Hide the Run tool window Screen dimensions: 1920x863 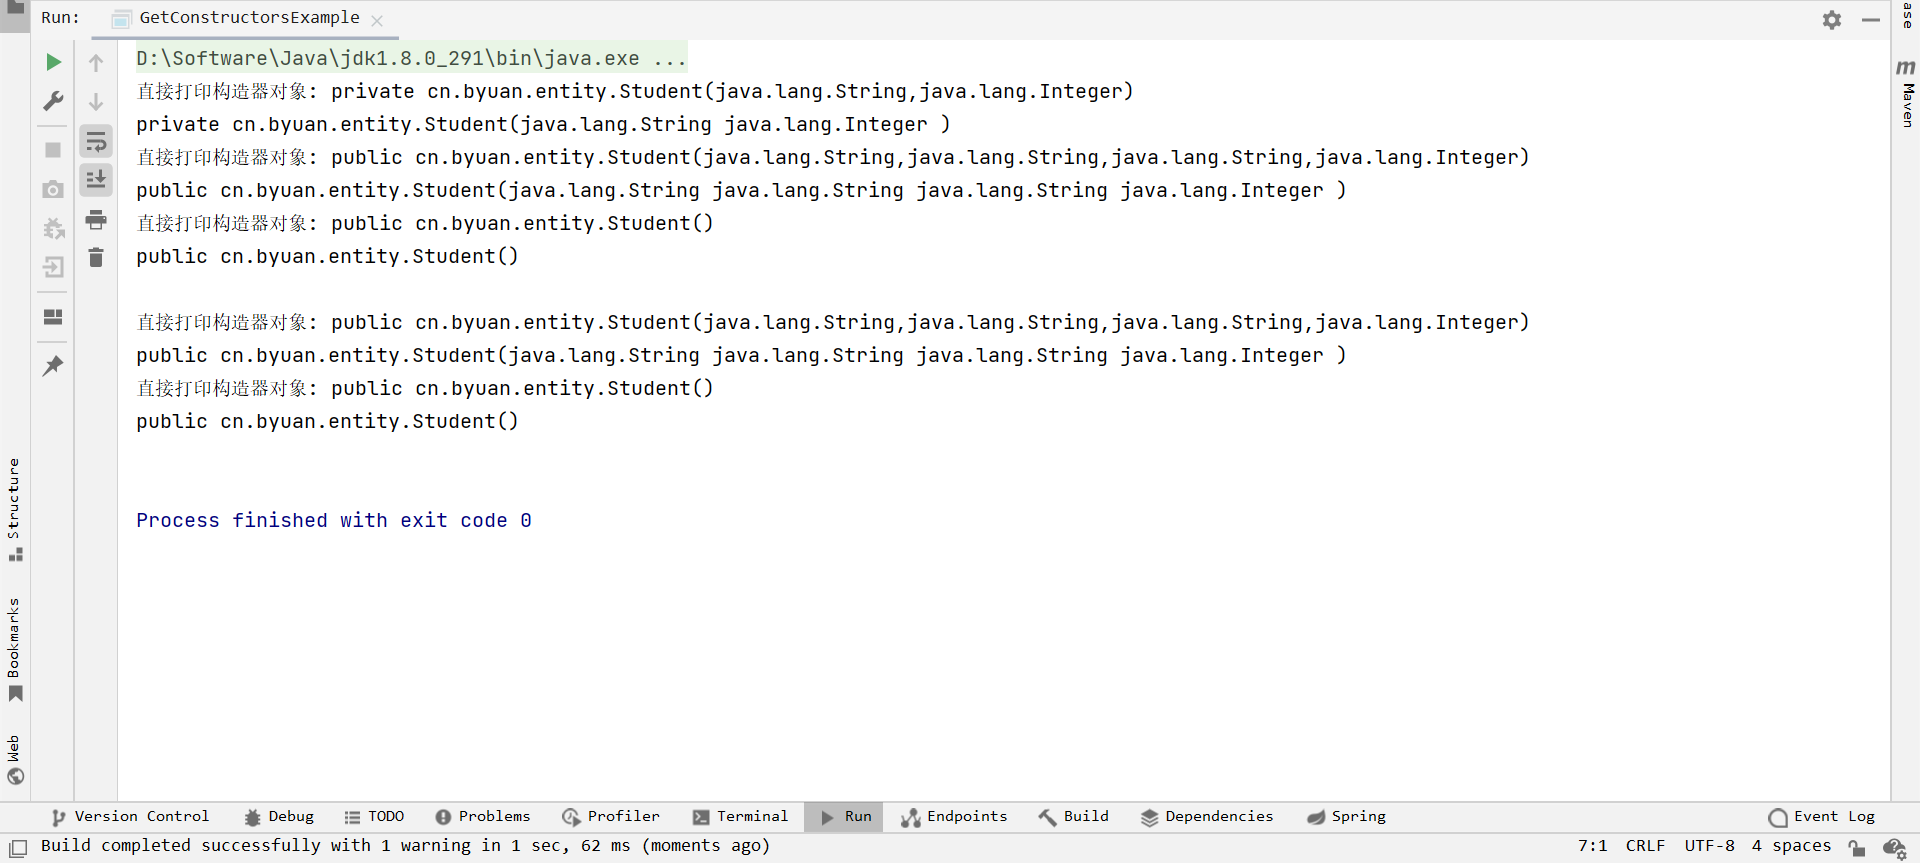(1871, 20)
